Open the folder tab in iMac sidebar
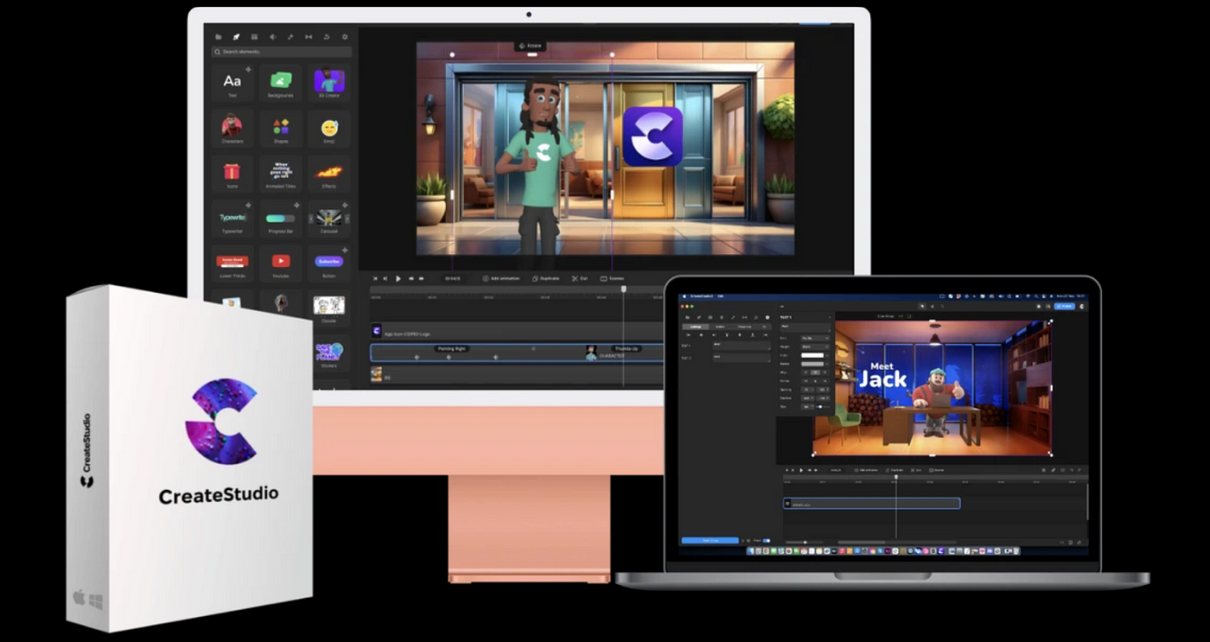The height and width of the screenshot is (642, 1210). [219, 37]
